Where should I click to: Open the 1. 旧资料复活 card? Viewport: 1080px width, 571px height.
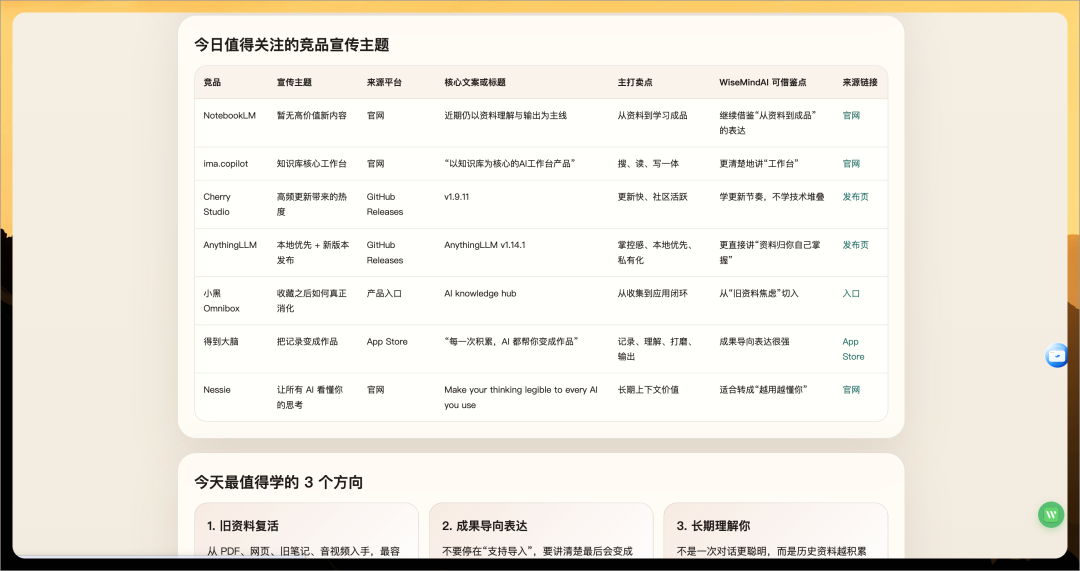point(307,530)
